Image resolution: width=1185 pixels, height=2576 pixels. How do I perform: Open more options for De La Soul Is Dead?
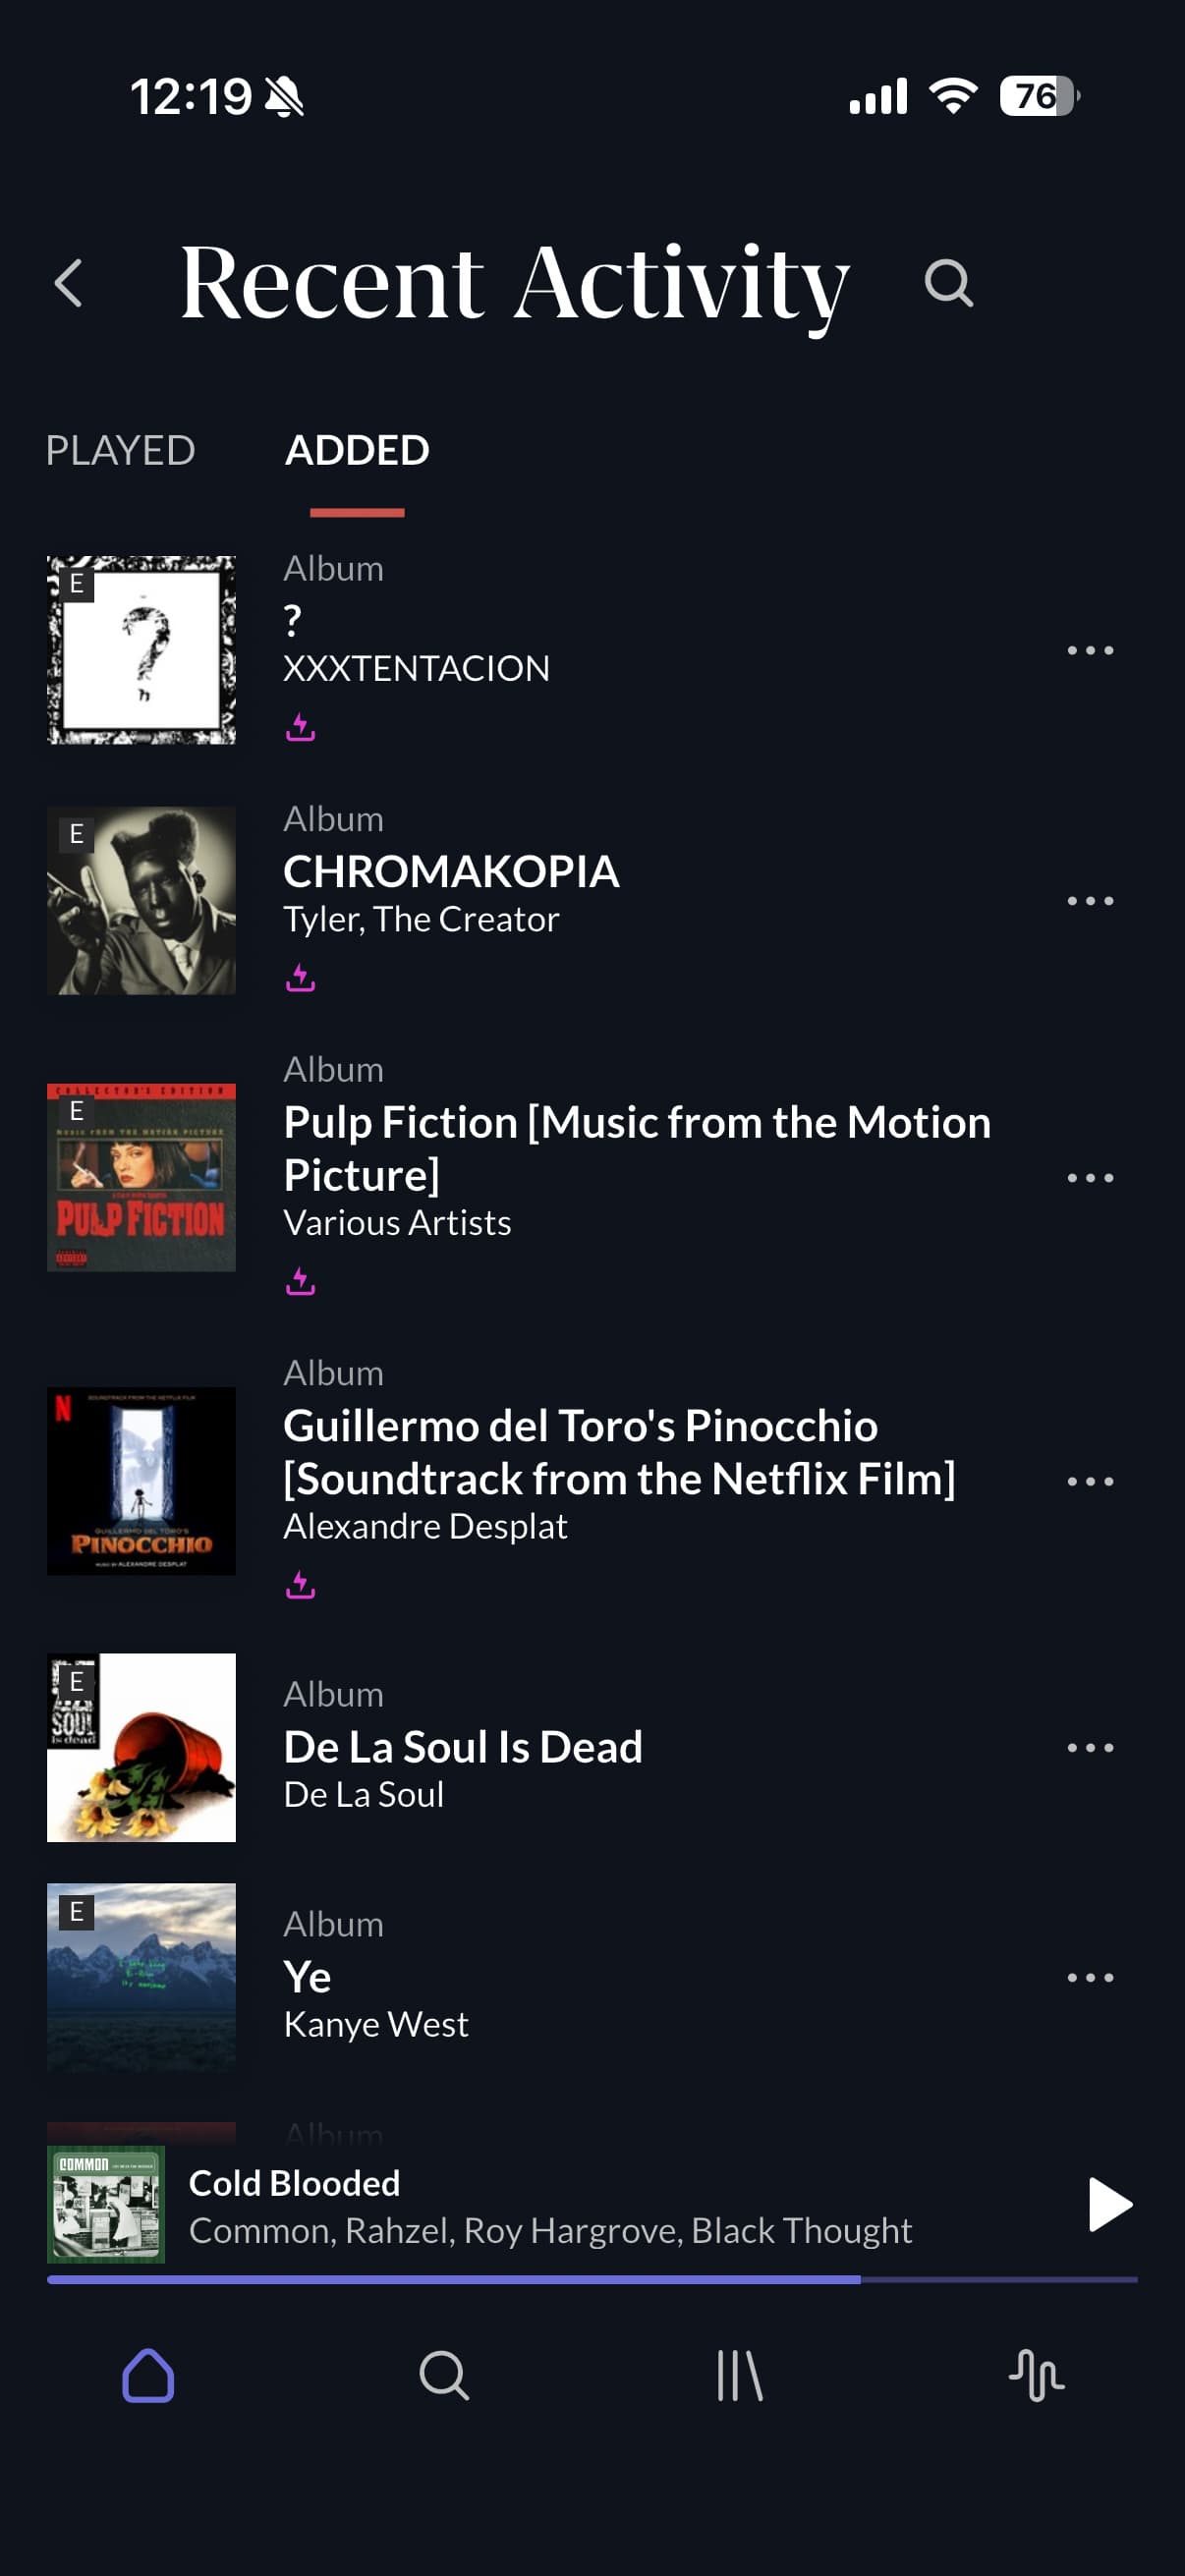click(x=1089, y=1747)
